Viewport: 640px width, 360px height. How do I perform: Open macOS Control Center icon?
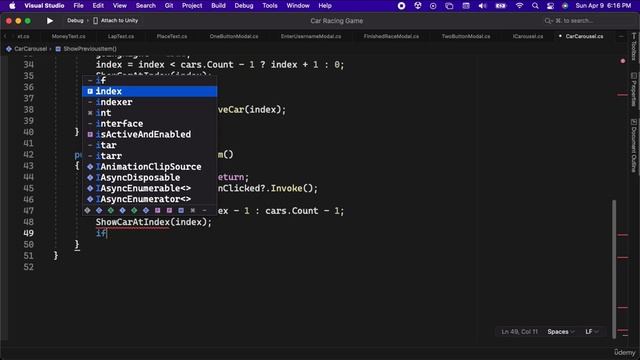[550, 6]
